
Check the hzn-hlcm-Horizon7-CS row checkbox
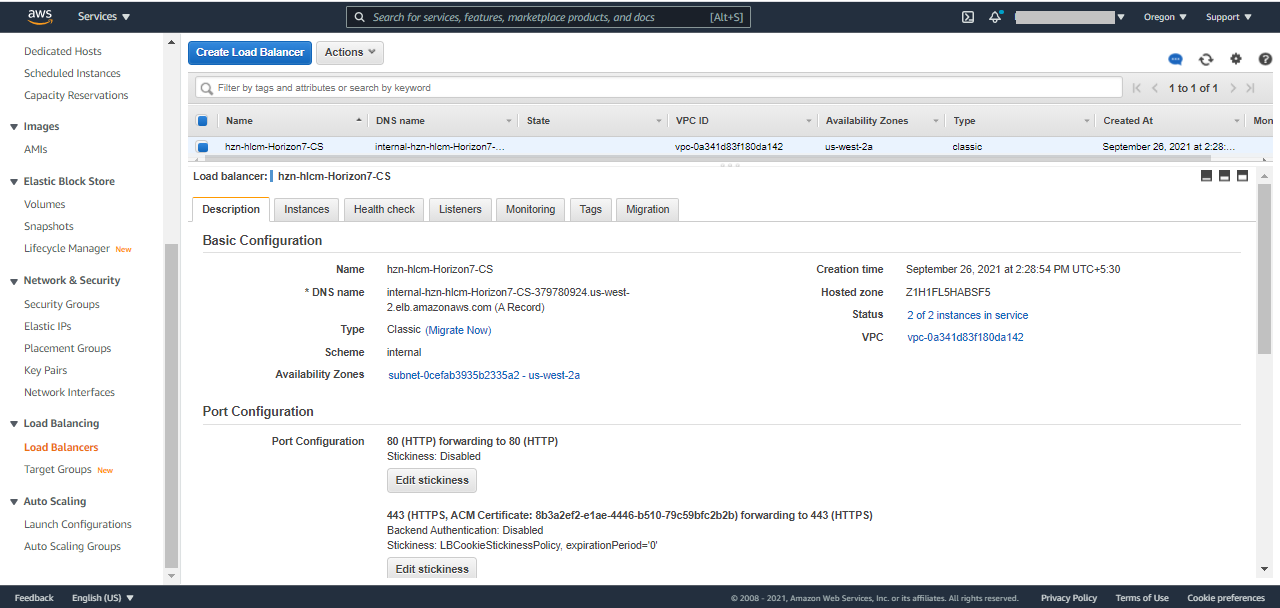tap(203, 146)
